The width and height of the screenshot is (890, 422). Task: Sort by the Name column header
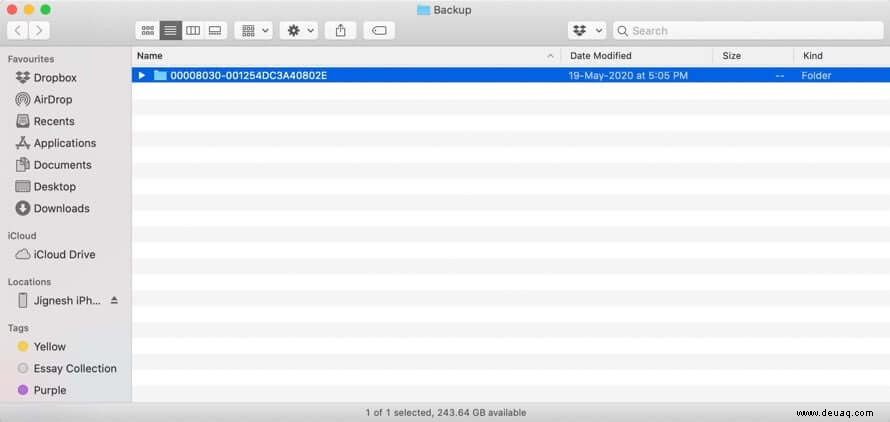[150, 56]
